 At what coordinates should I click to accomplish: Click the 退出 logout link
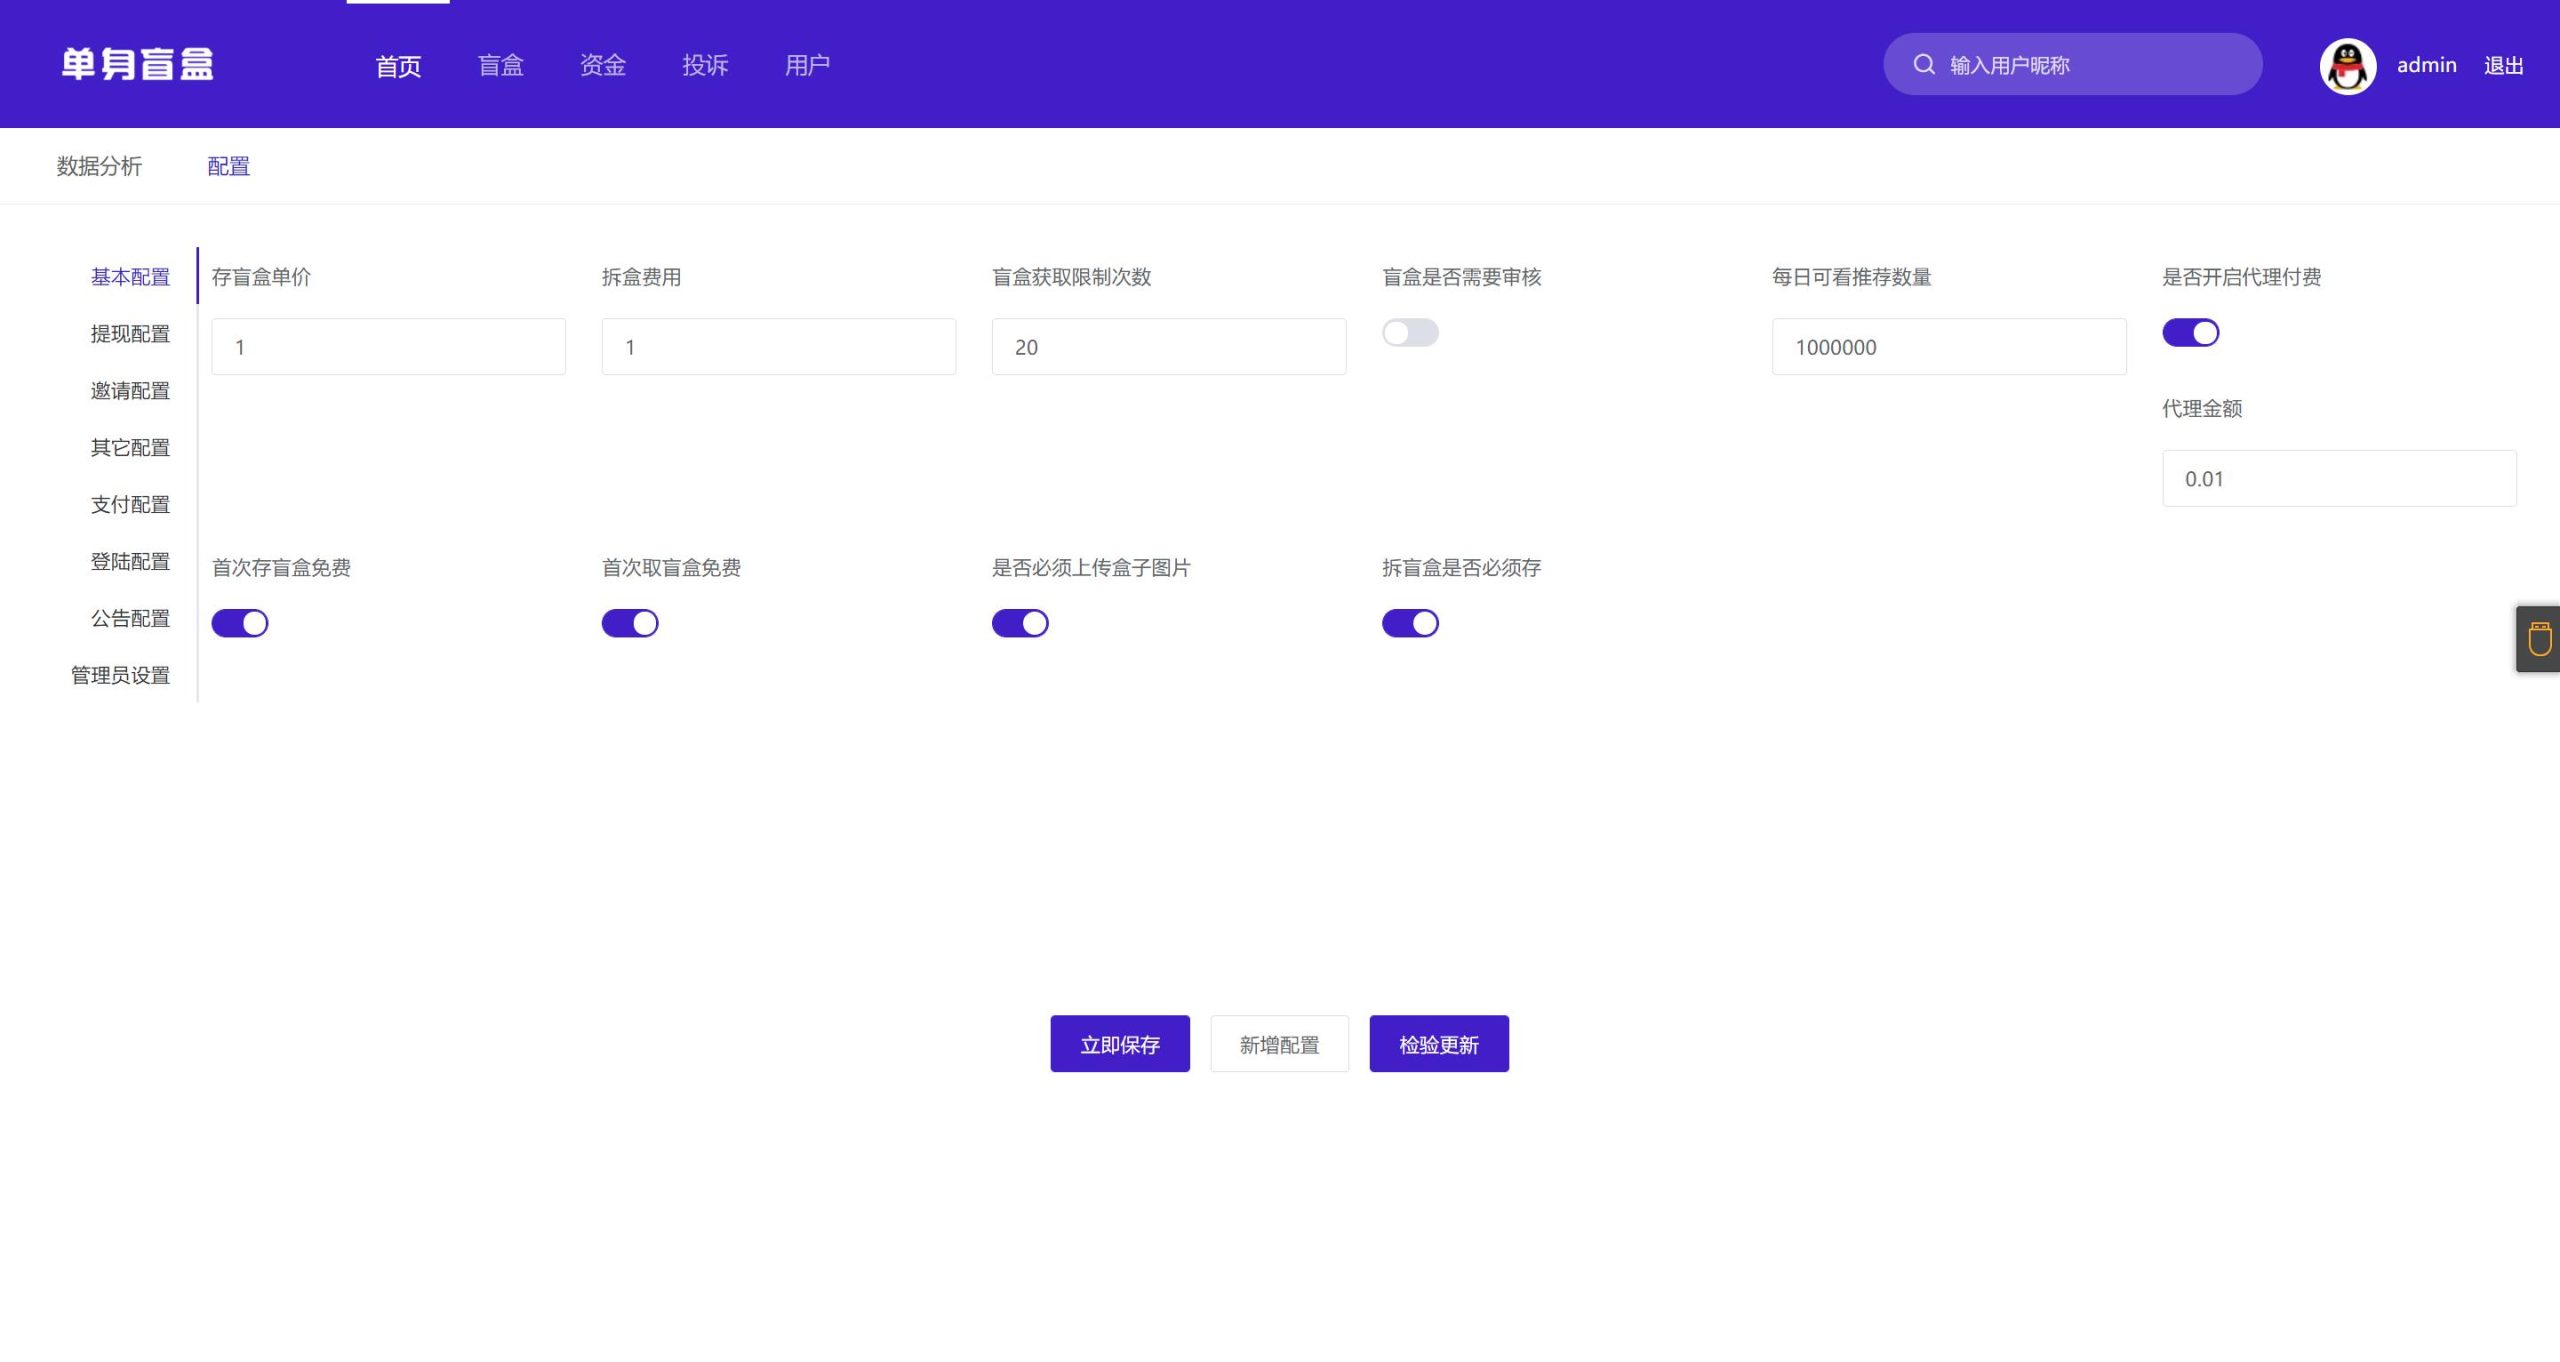click(x=2503, y=66)
